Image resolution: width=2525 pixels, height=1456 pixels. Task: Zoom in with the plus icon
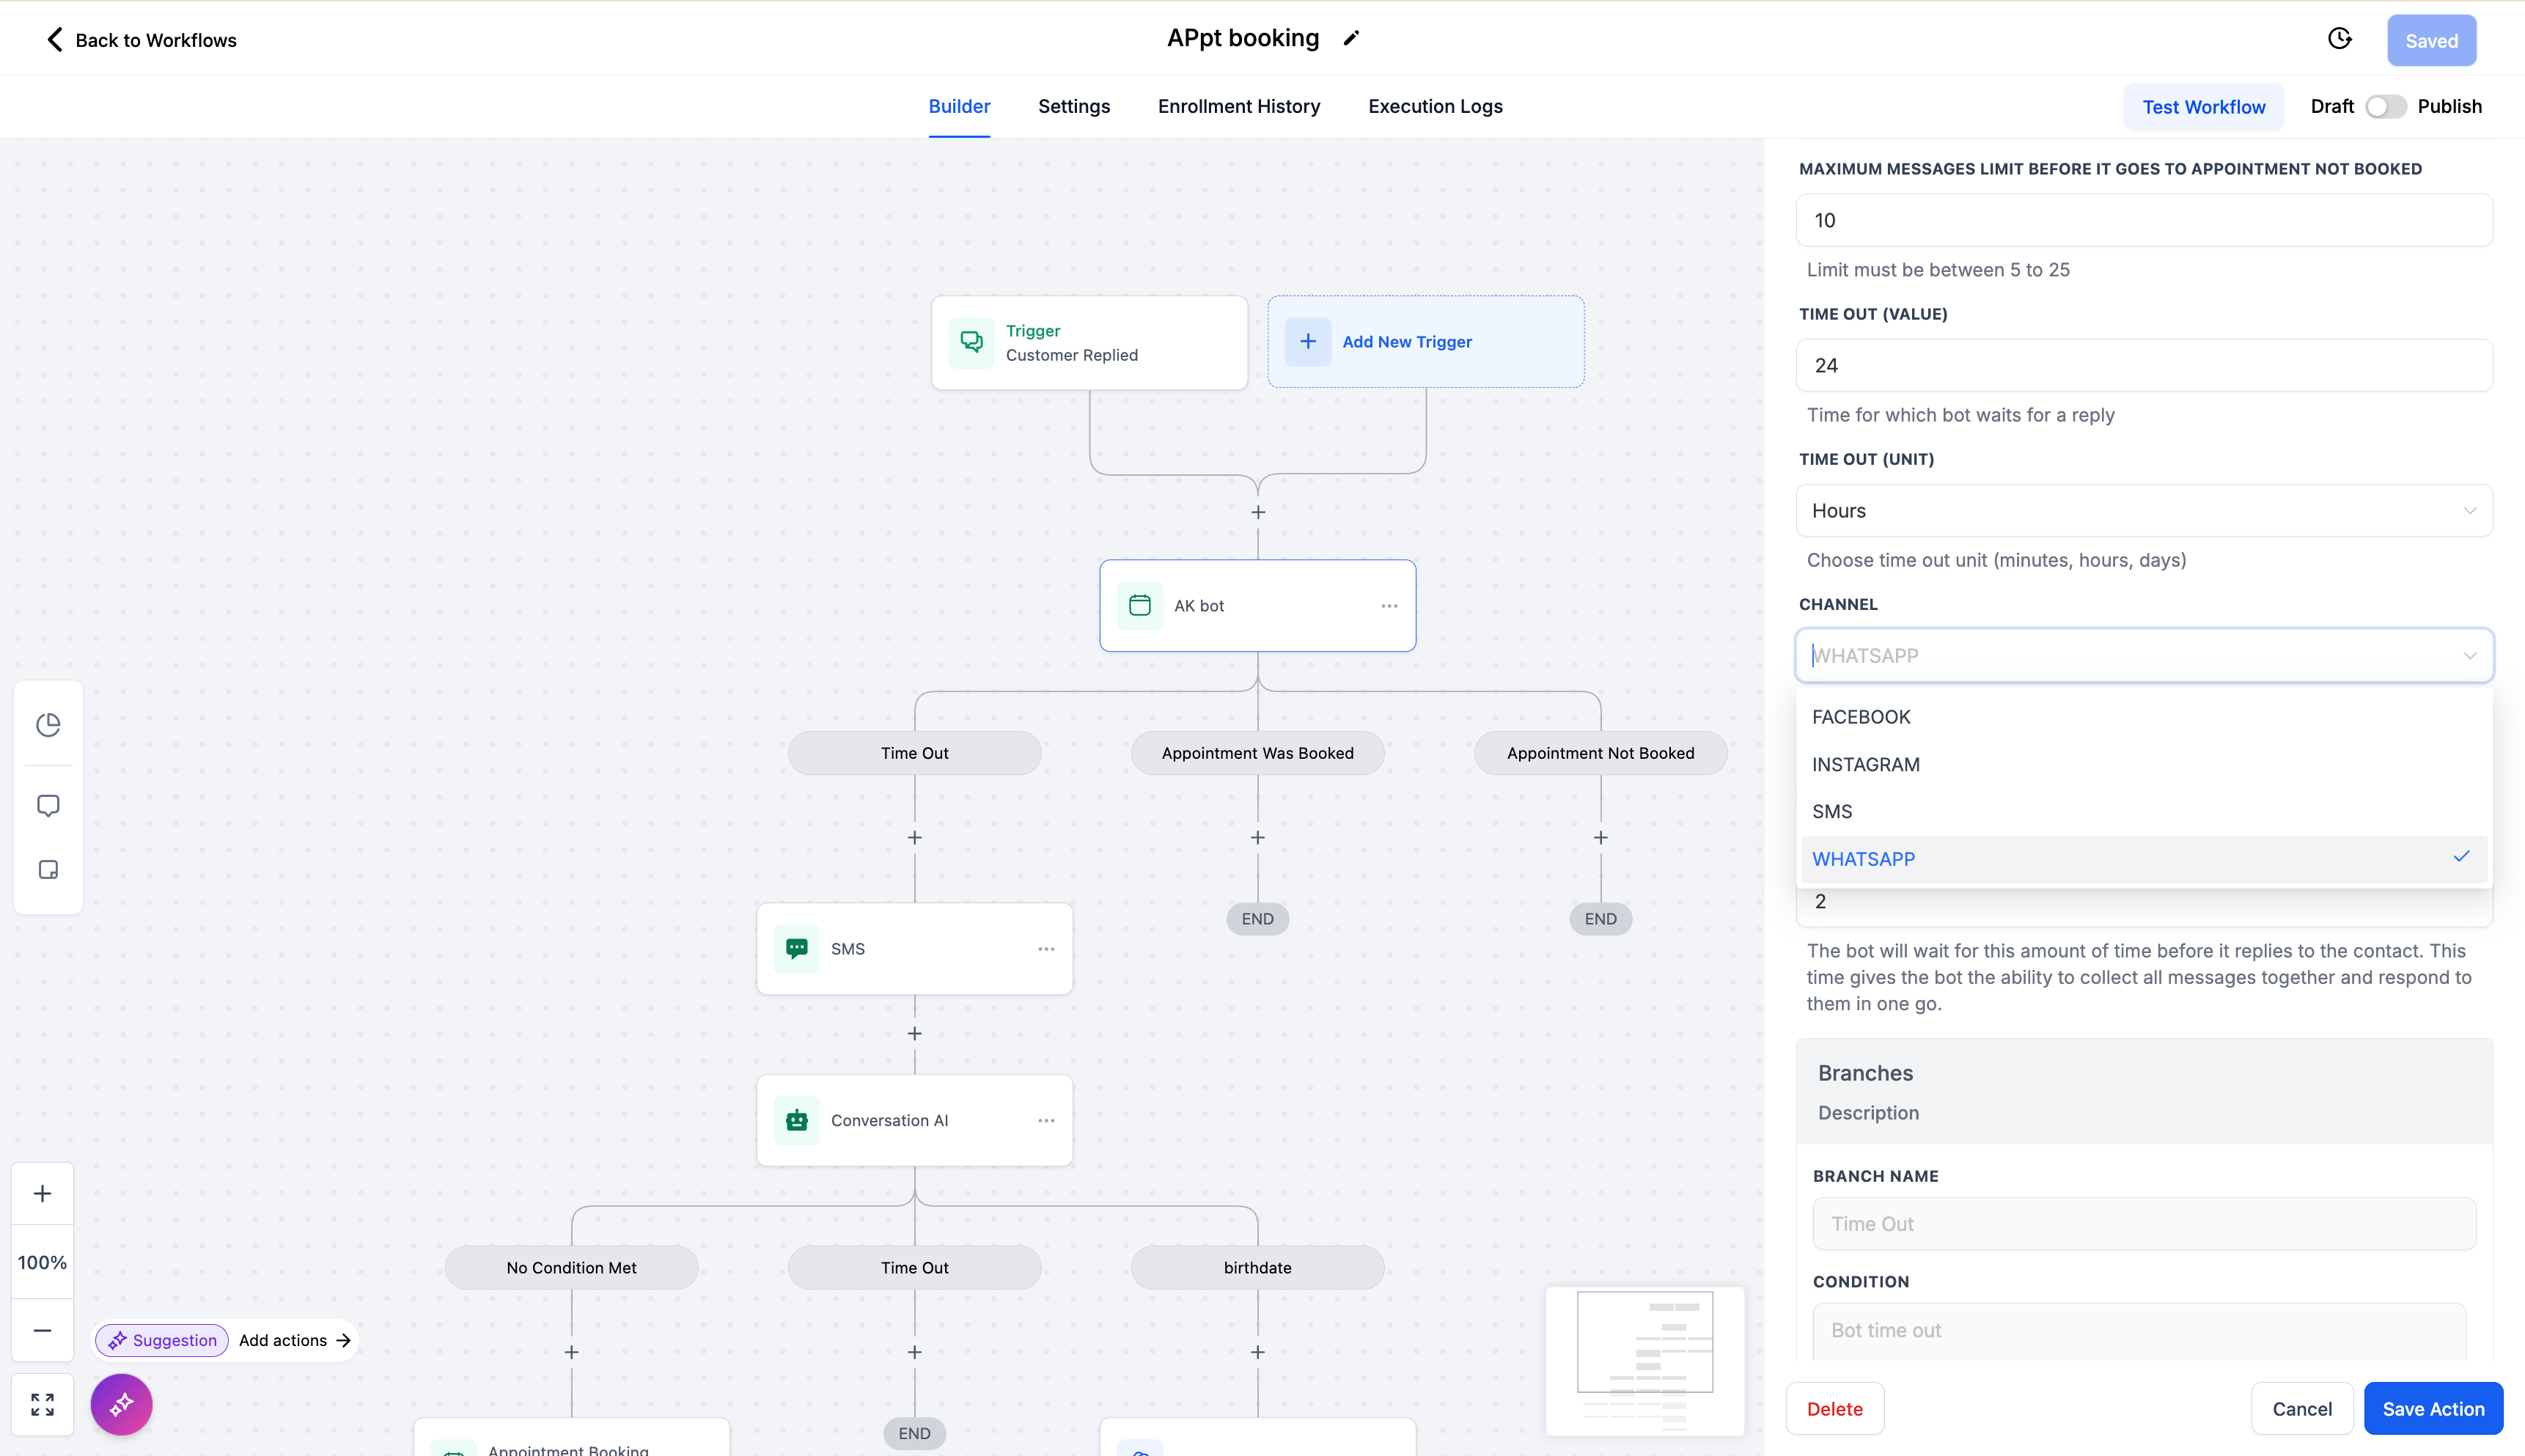pos(42,1193)
